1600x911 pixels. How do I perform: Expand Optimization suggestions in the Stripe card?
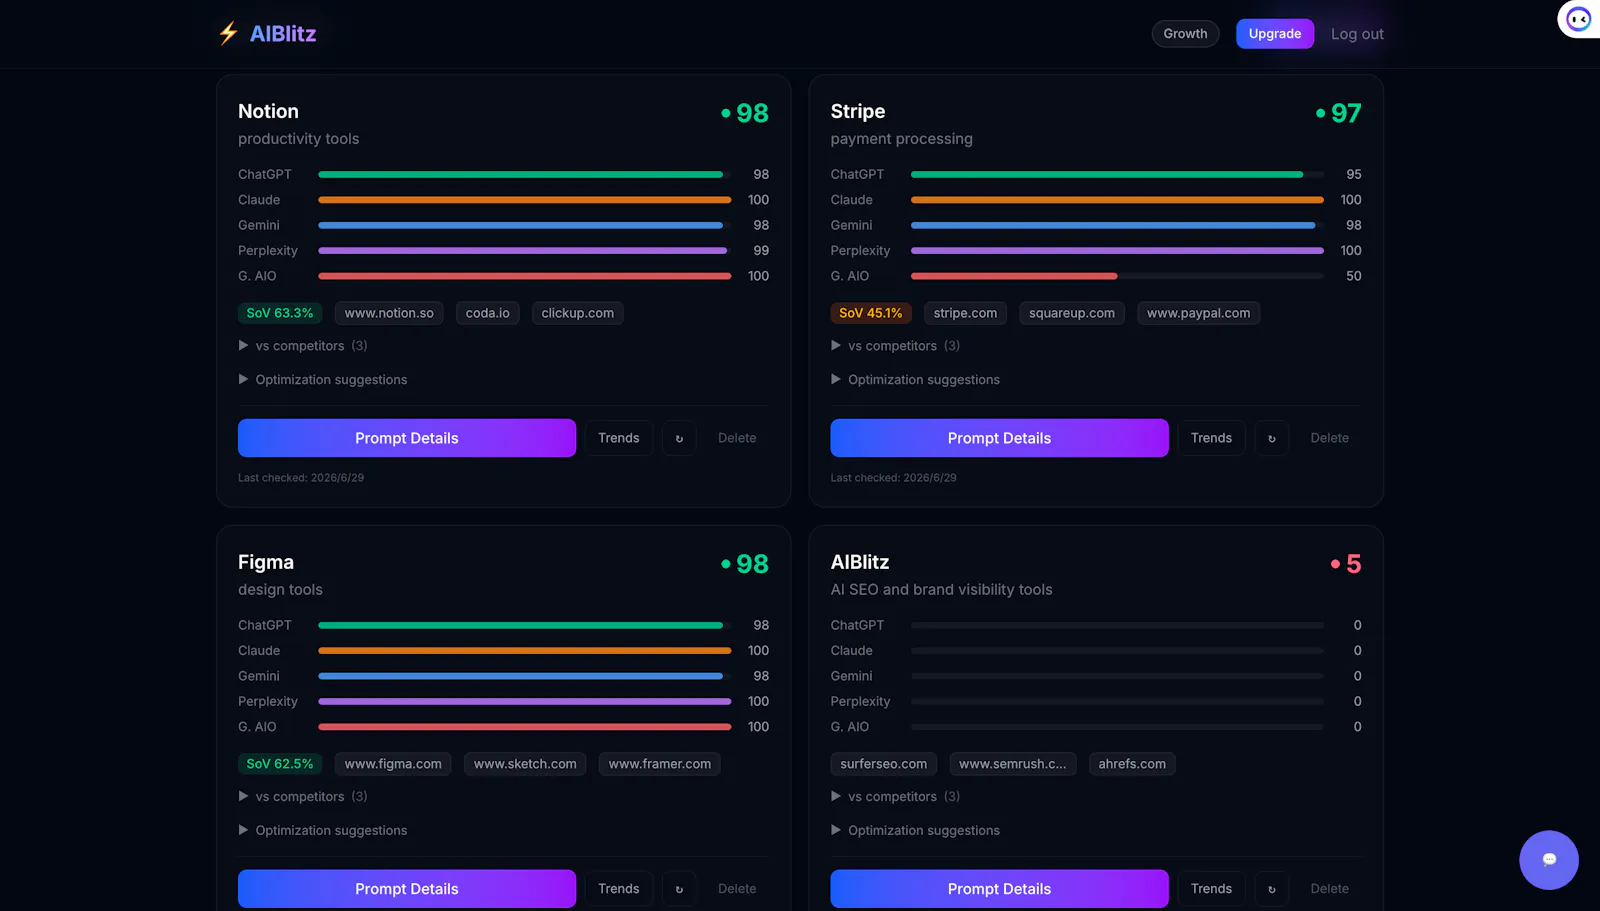point(915,380)
